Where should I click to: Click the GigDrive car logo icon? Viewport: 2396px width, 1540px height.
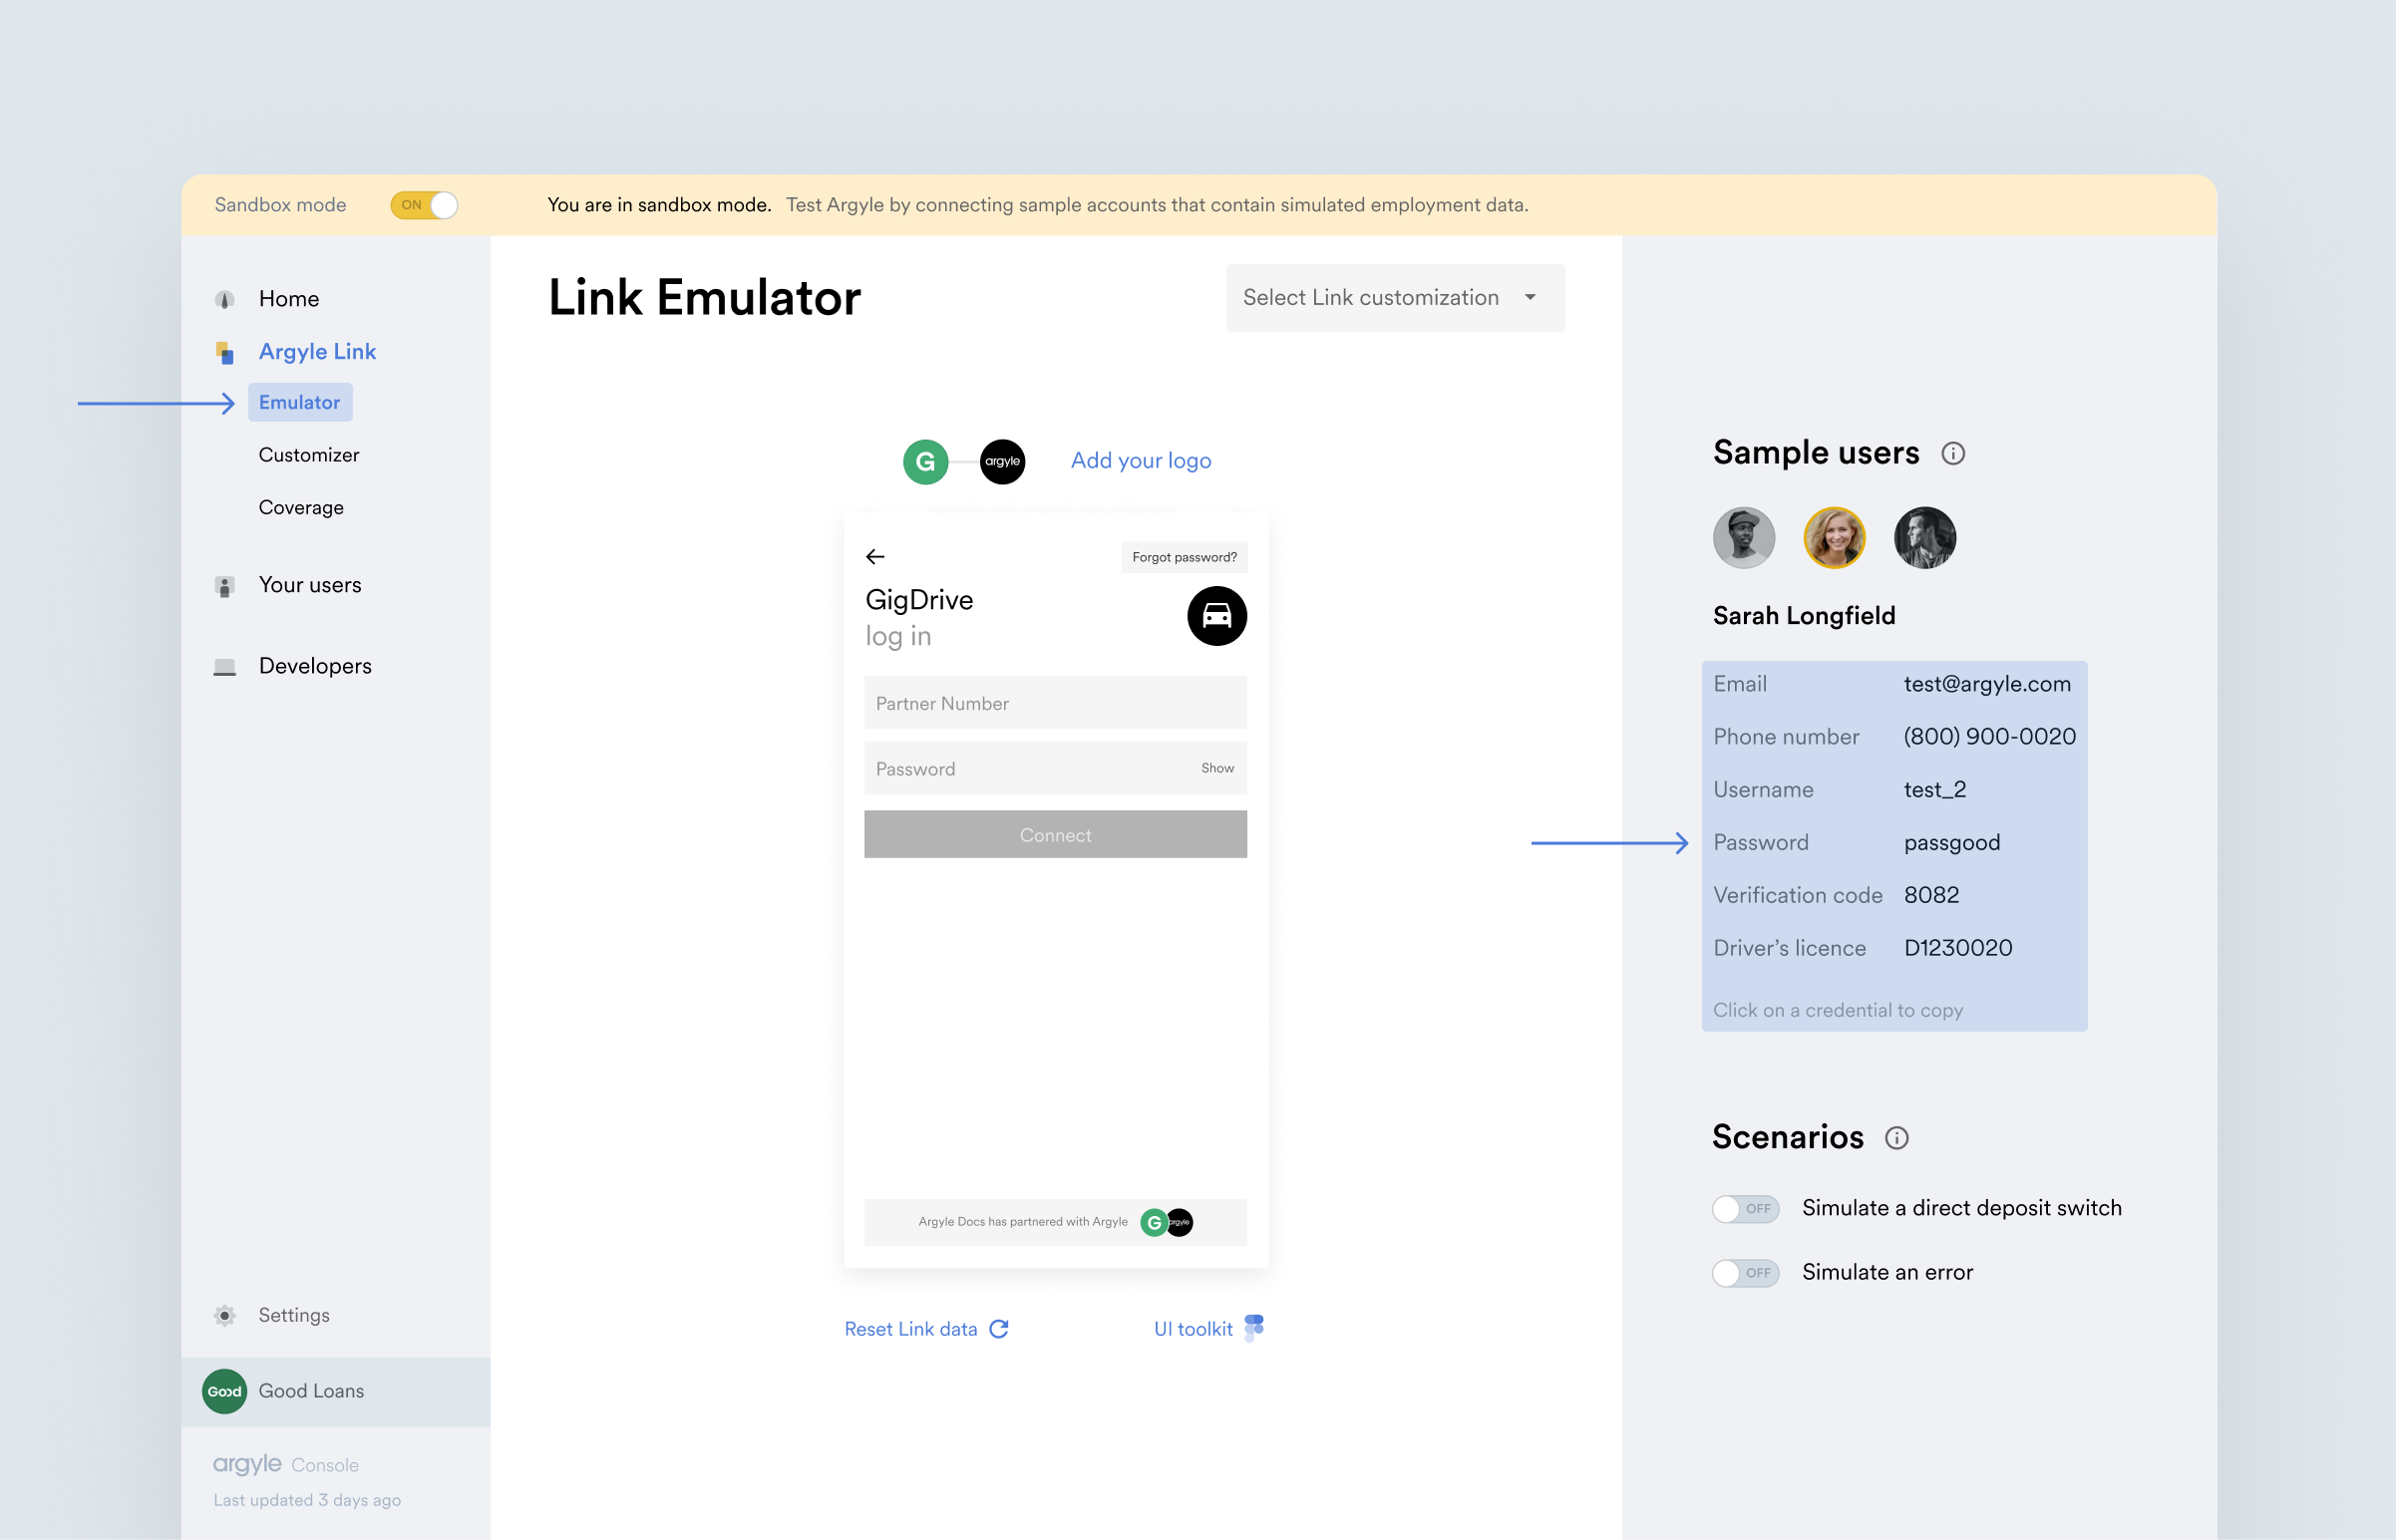click(1216, 616)
